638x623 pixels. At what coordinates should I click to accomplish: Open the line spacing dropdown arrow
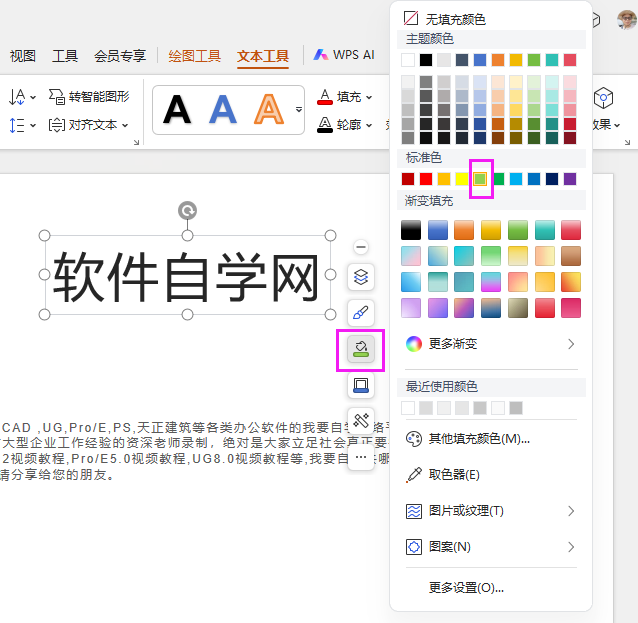tap(33, 125)
